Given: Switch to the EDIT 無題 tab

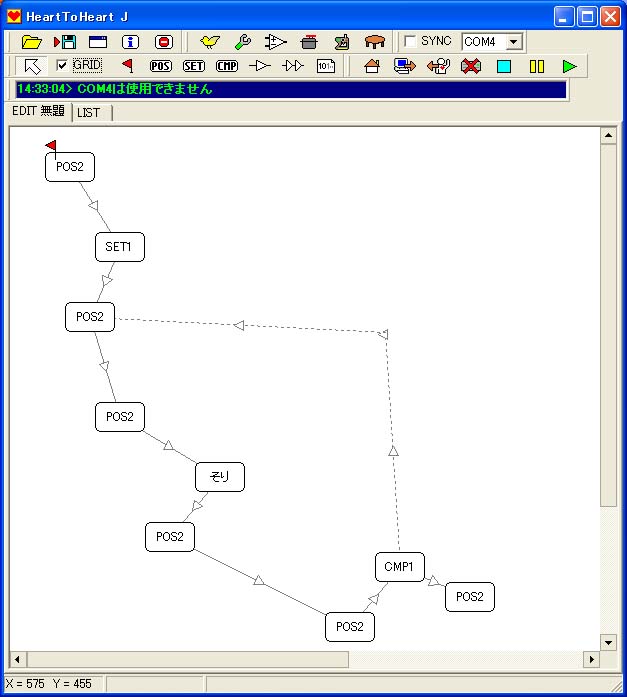Looking at the screenshot, I should 38,111.
